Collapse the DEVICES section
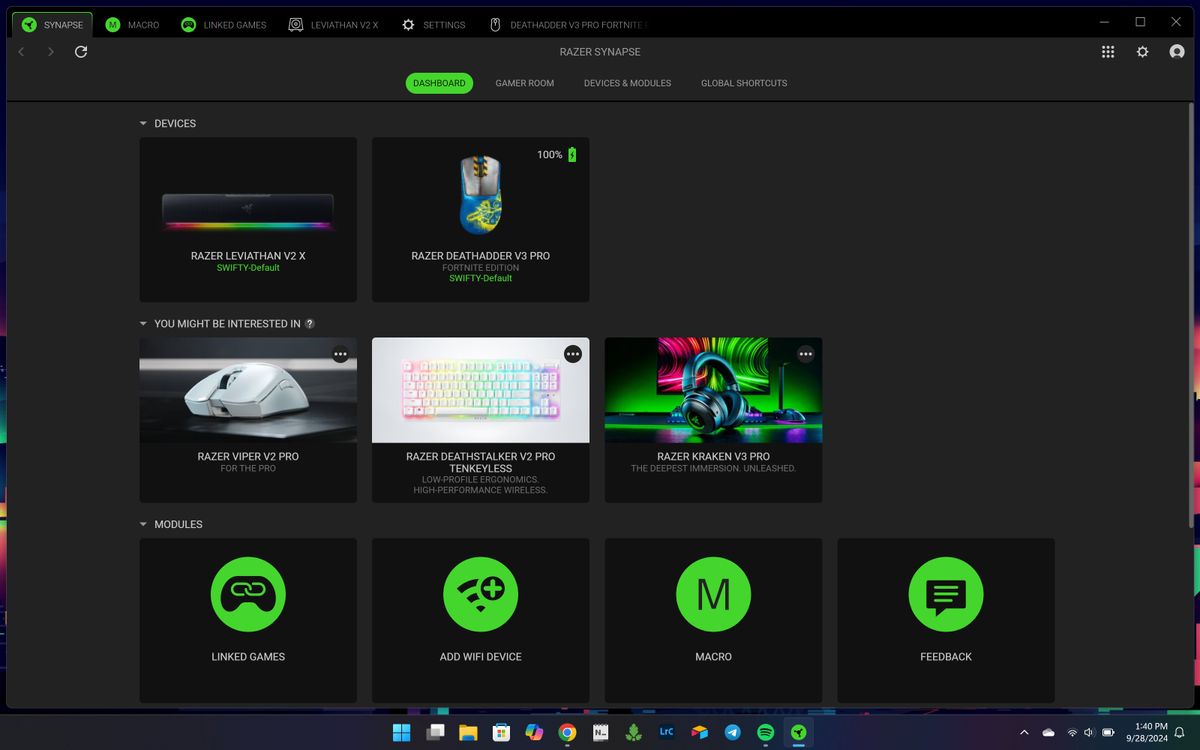This screenshot has height=750, width=1200. coord(142,123)
